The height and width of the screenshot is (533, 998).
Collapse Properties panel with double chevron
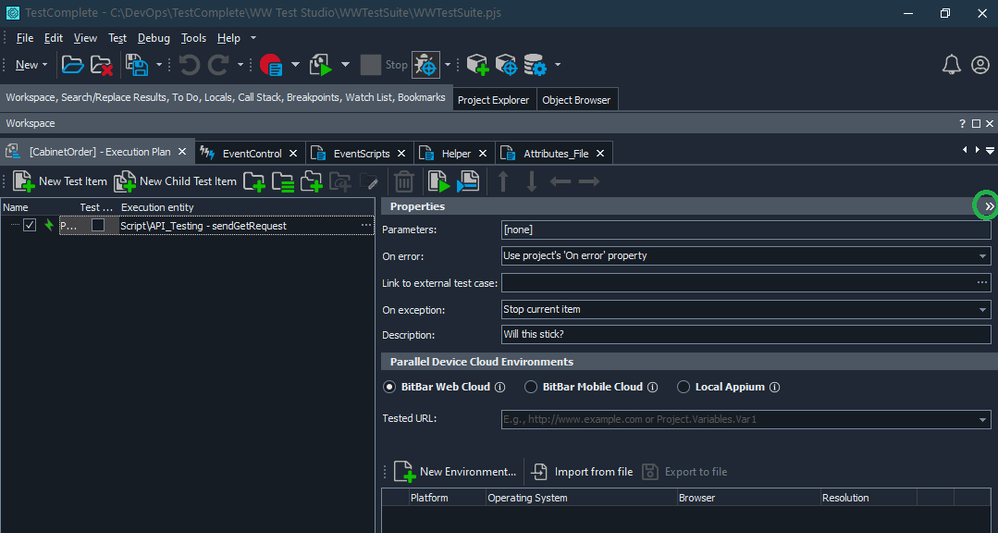tap(989, 206)
